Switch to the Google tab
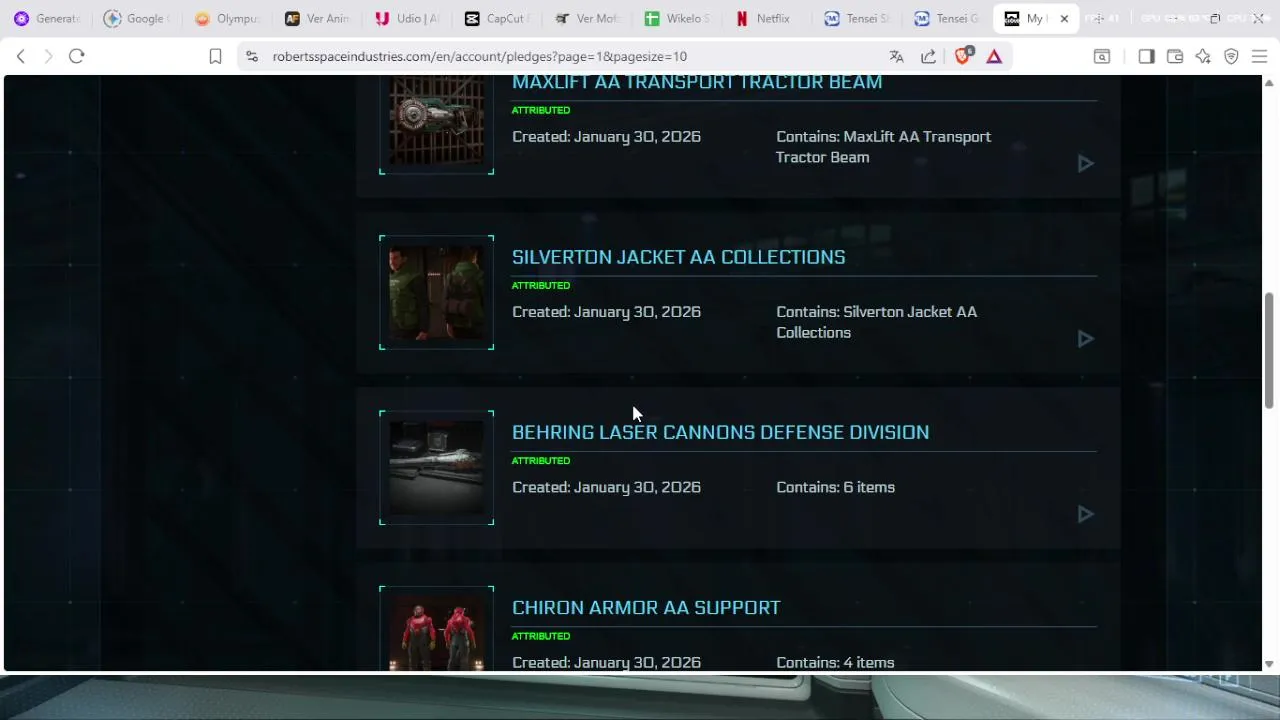 [x=137, y=18]
